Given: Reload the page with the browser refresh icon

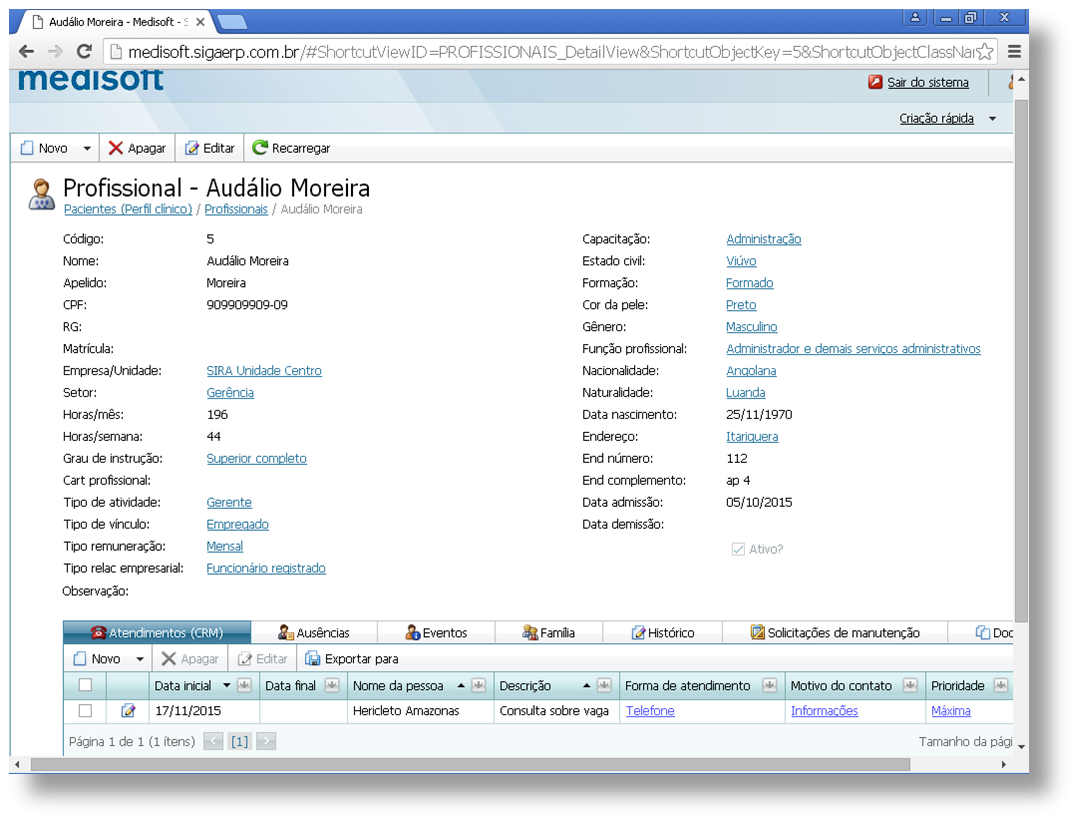Looking at the screenshot, I should tap(84, 52).
